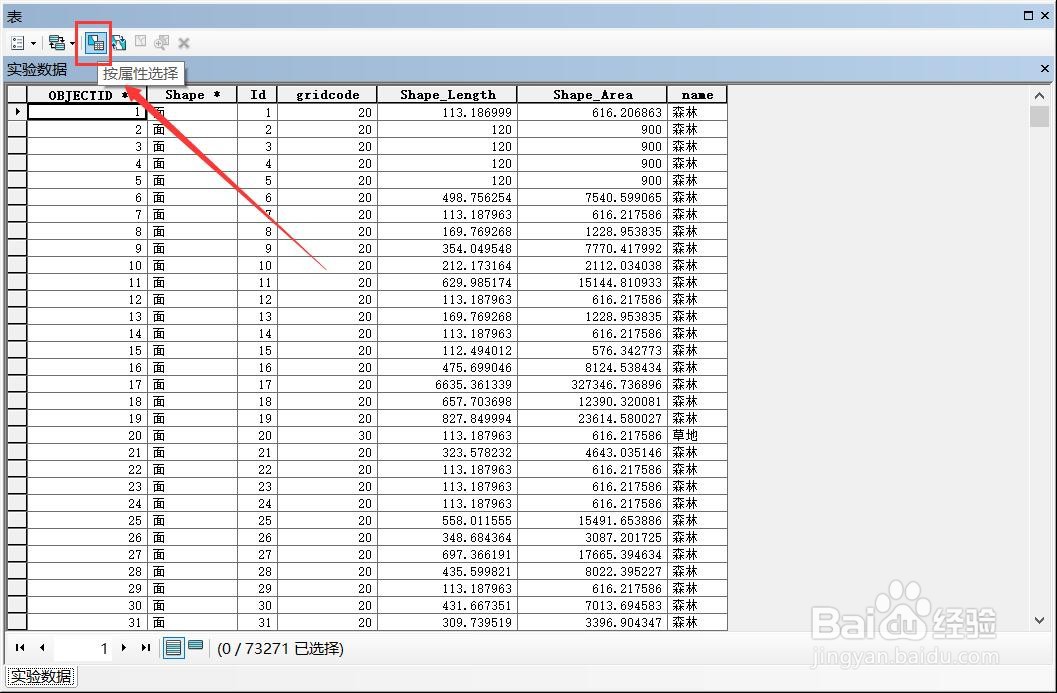Click the gridcode cell with value 30
This screenshot has height=693, width=1057.
click(328, 435)
